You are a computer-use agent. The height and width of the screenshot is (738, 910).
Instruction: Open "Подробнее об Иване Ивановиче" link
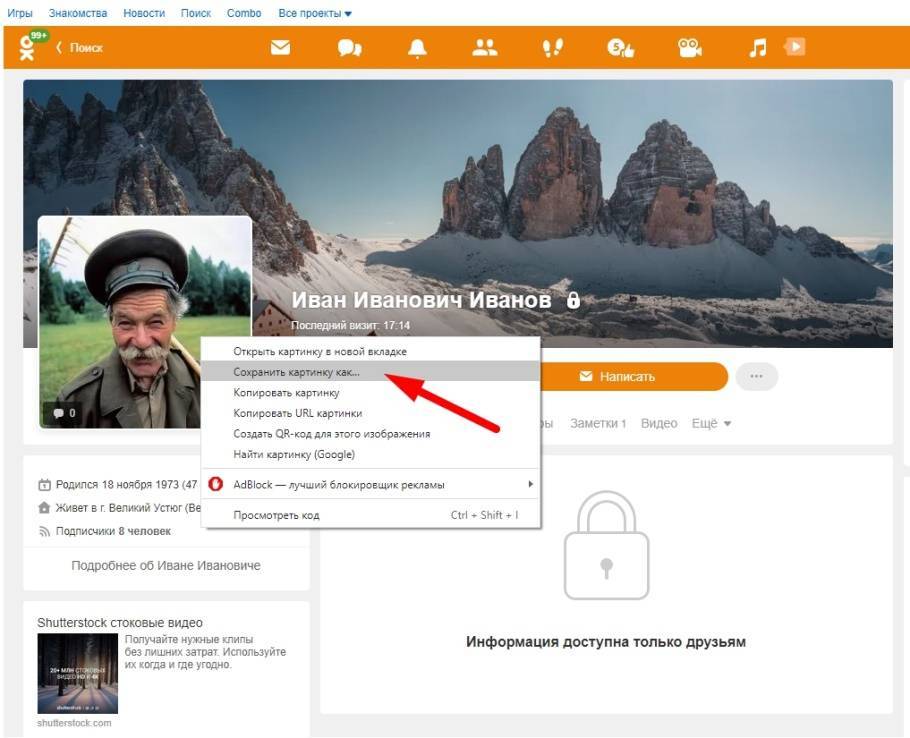(166, 565)
